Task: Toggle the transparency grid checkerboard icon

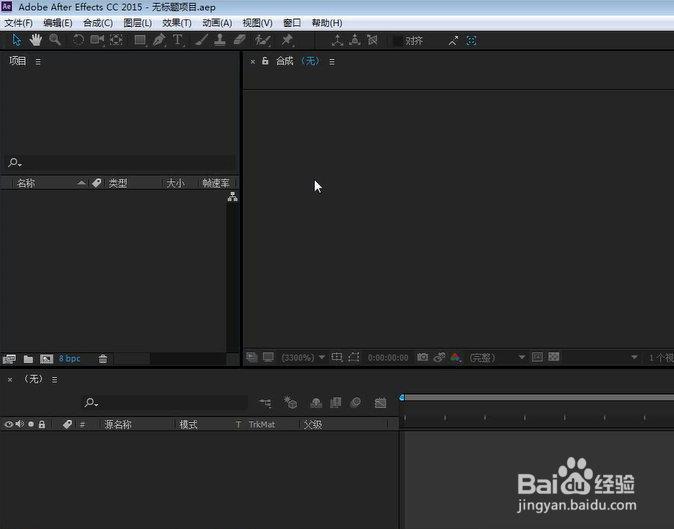Action: click(554, 357)
